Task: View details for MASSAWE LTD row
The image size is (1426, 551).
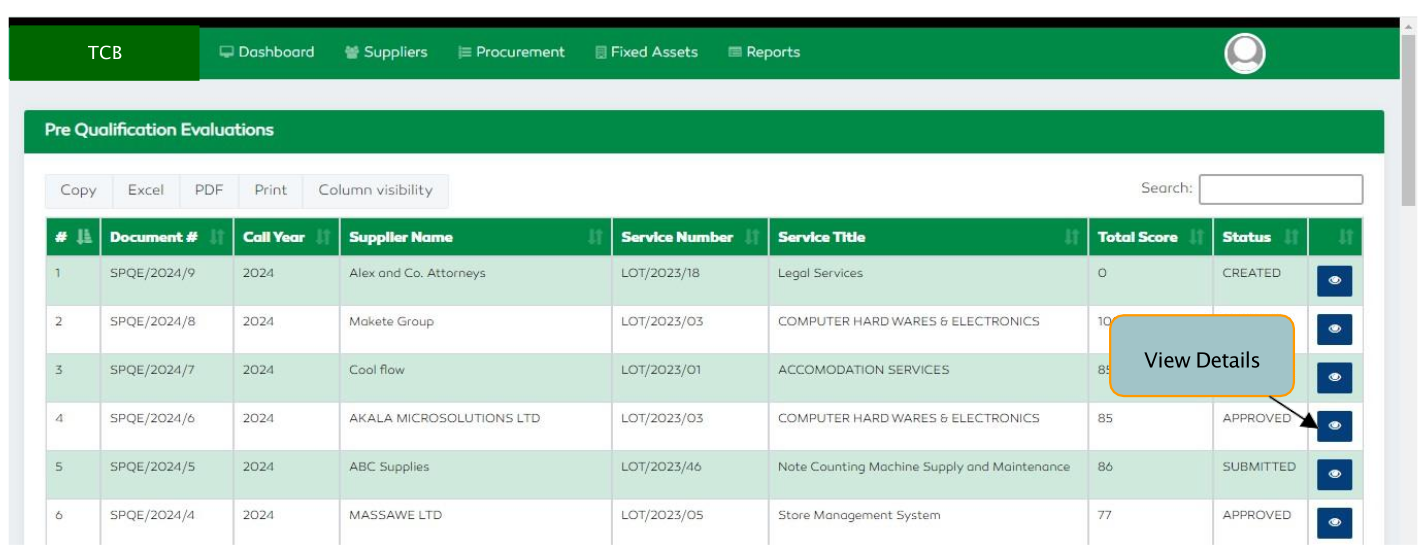Action: pyautogui.click(x=1334, y=522)
